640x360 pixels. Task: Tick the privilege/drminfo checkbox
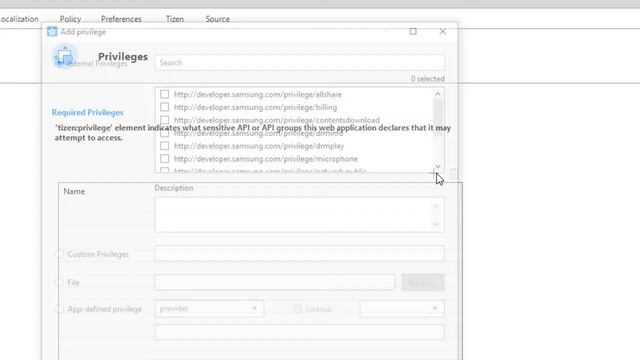164,133
